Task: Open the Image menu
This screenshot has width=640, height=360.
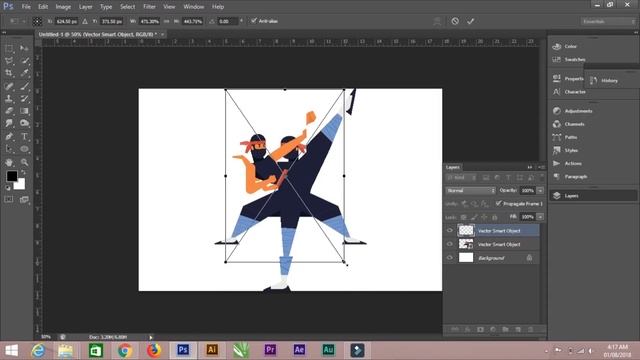Action: coord(63,7)
